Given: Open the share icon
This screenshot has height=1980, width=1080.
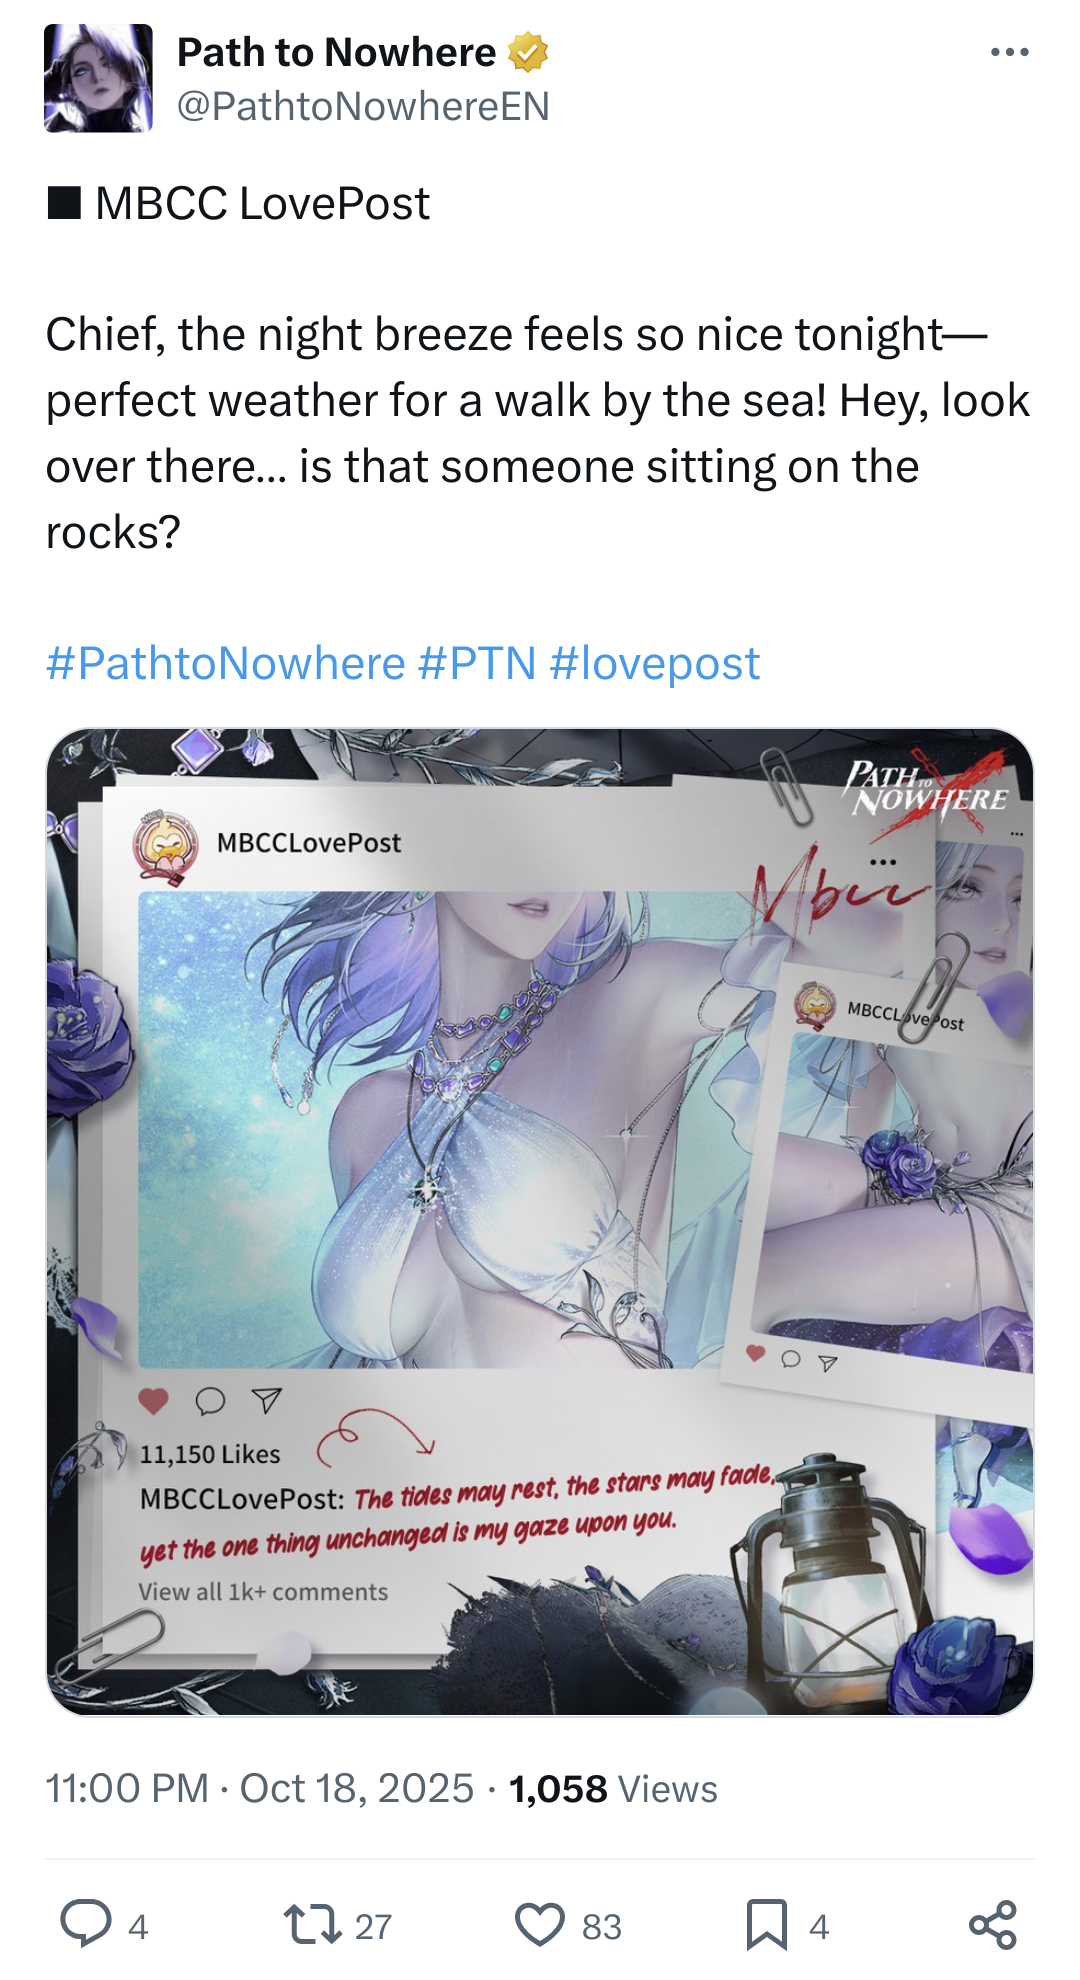Looking at the screenshot, I should 993,1925.
